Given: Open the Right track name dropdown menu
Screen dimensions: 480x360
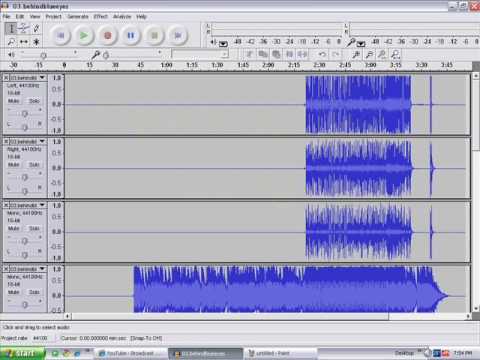Looking at the screenshot, I should point(27,141).
